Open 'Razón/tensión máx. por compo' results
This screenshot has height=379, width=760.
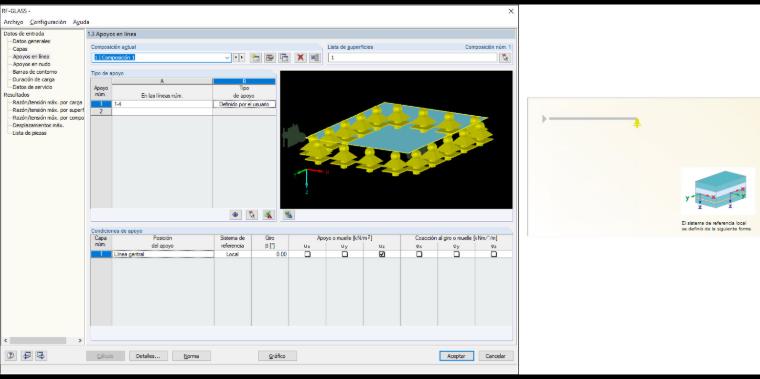click(x=48, y=118)
